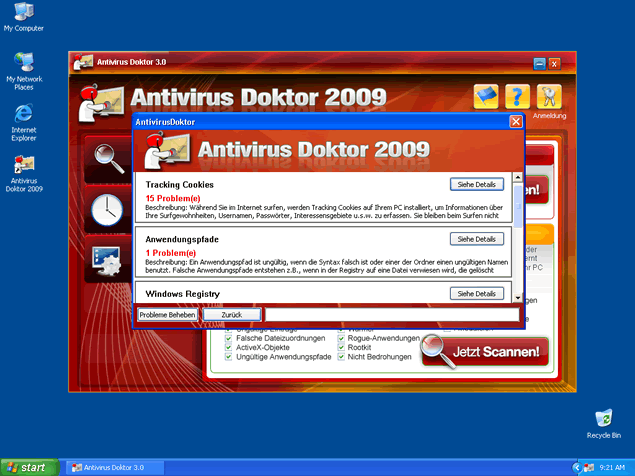Open the clock scheduler sidebar icon
The image size is (635, 476).
pyautogui.click(x=104, y=209)
